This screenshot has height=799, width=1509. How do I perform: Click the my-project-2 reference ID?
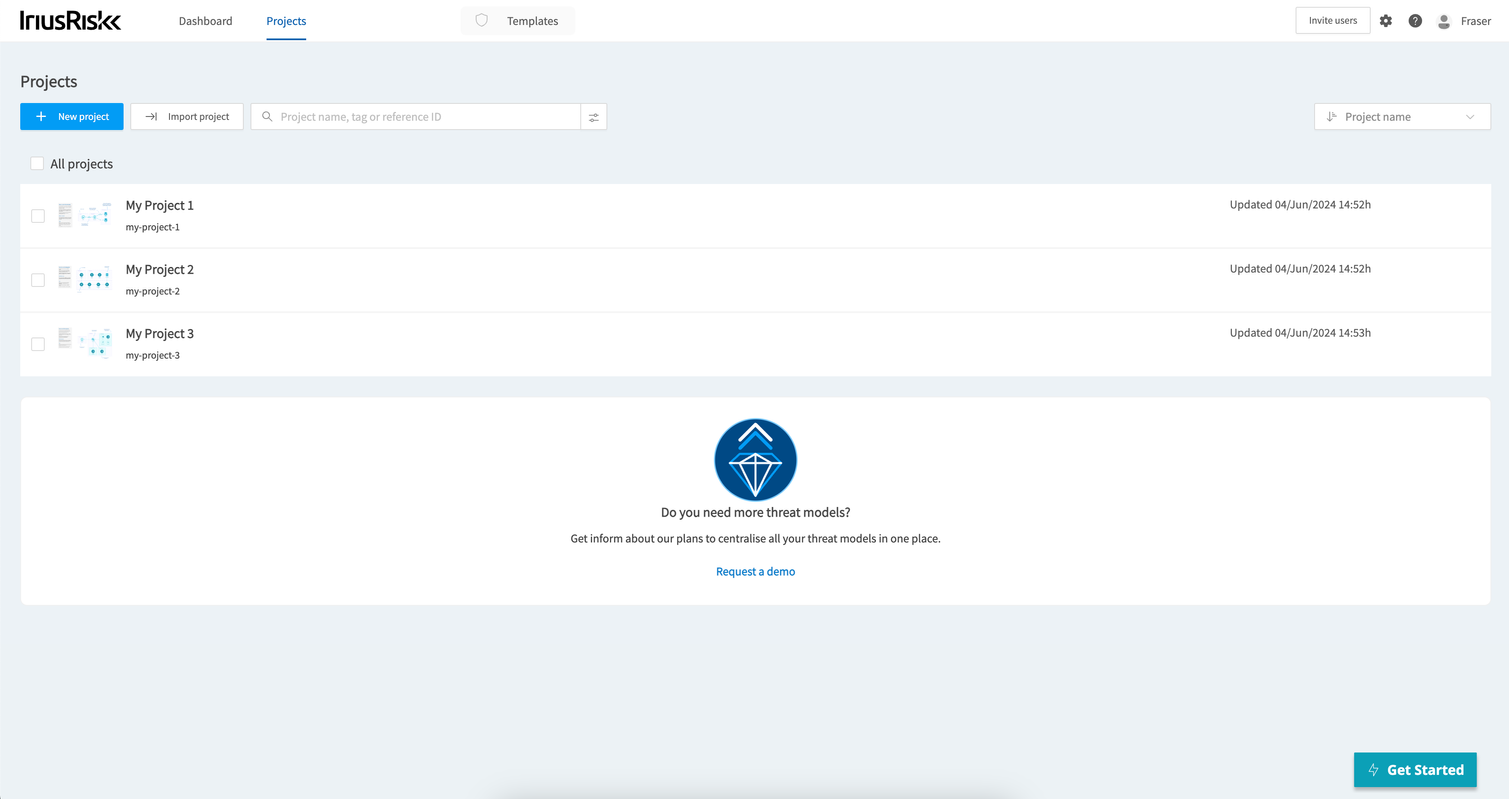pyautogui.click(x=153, y=291)
